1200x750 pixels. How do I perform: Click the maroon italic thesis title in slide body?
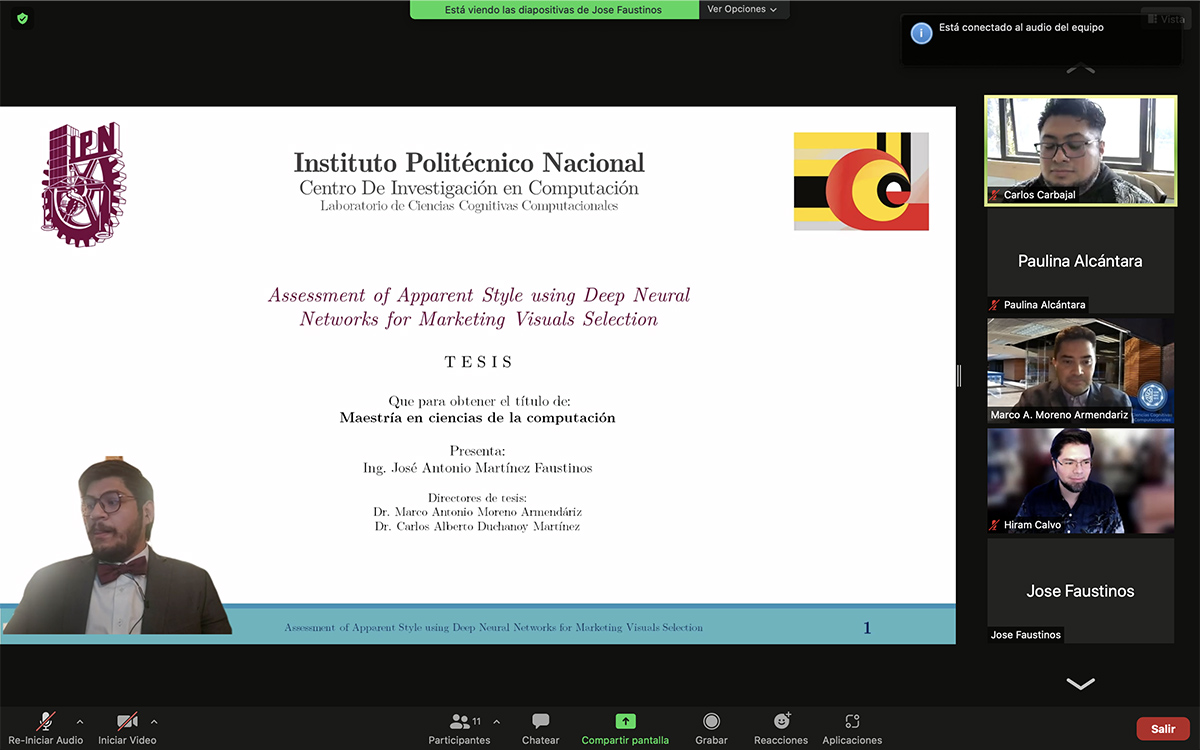tap(479, 307)
